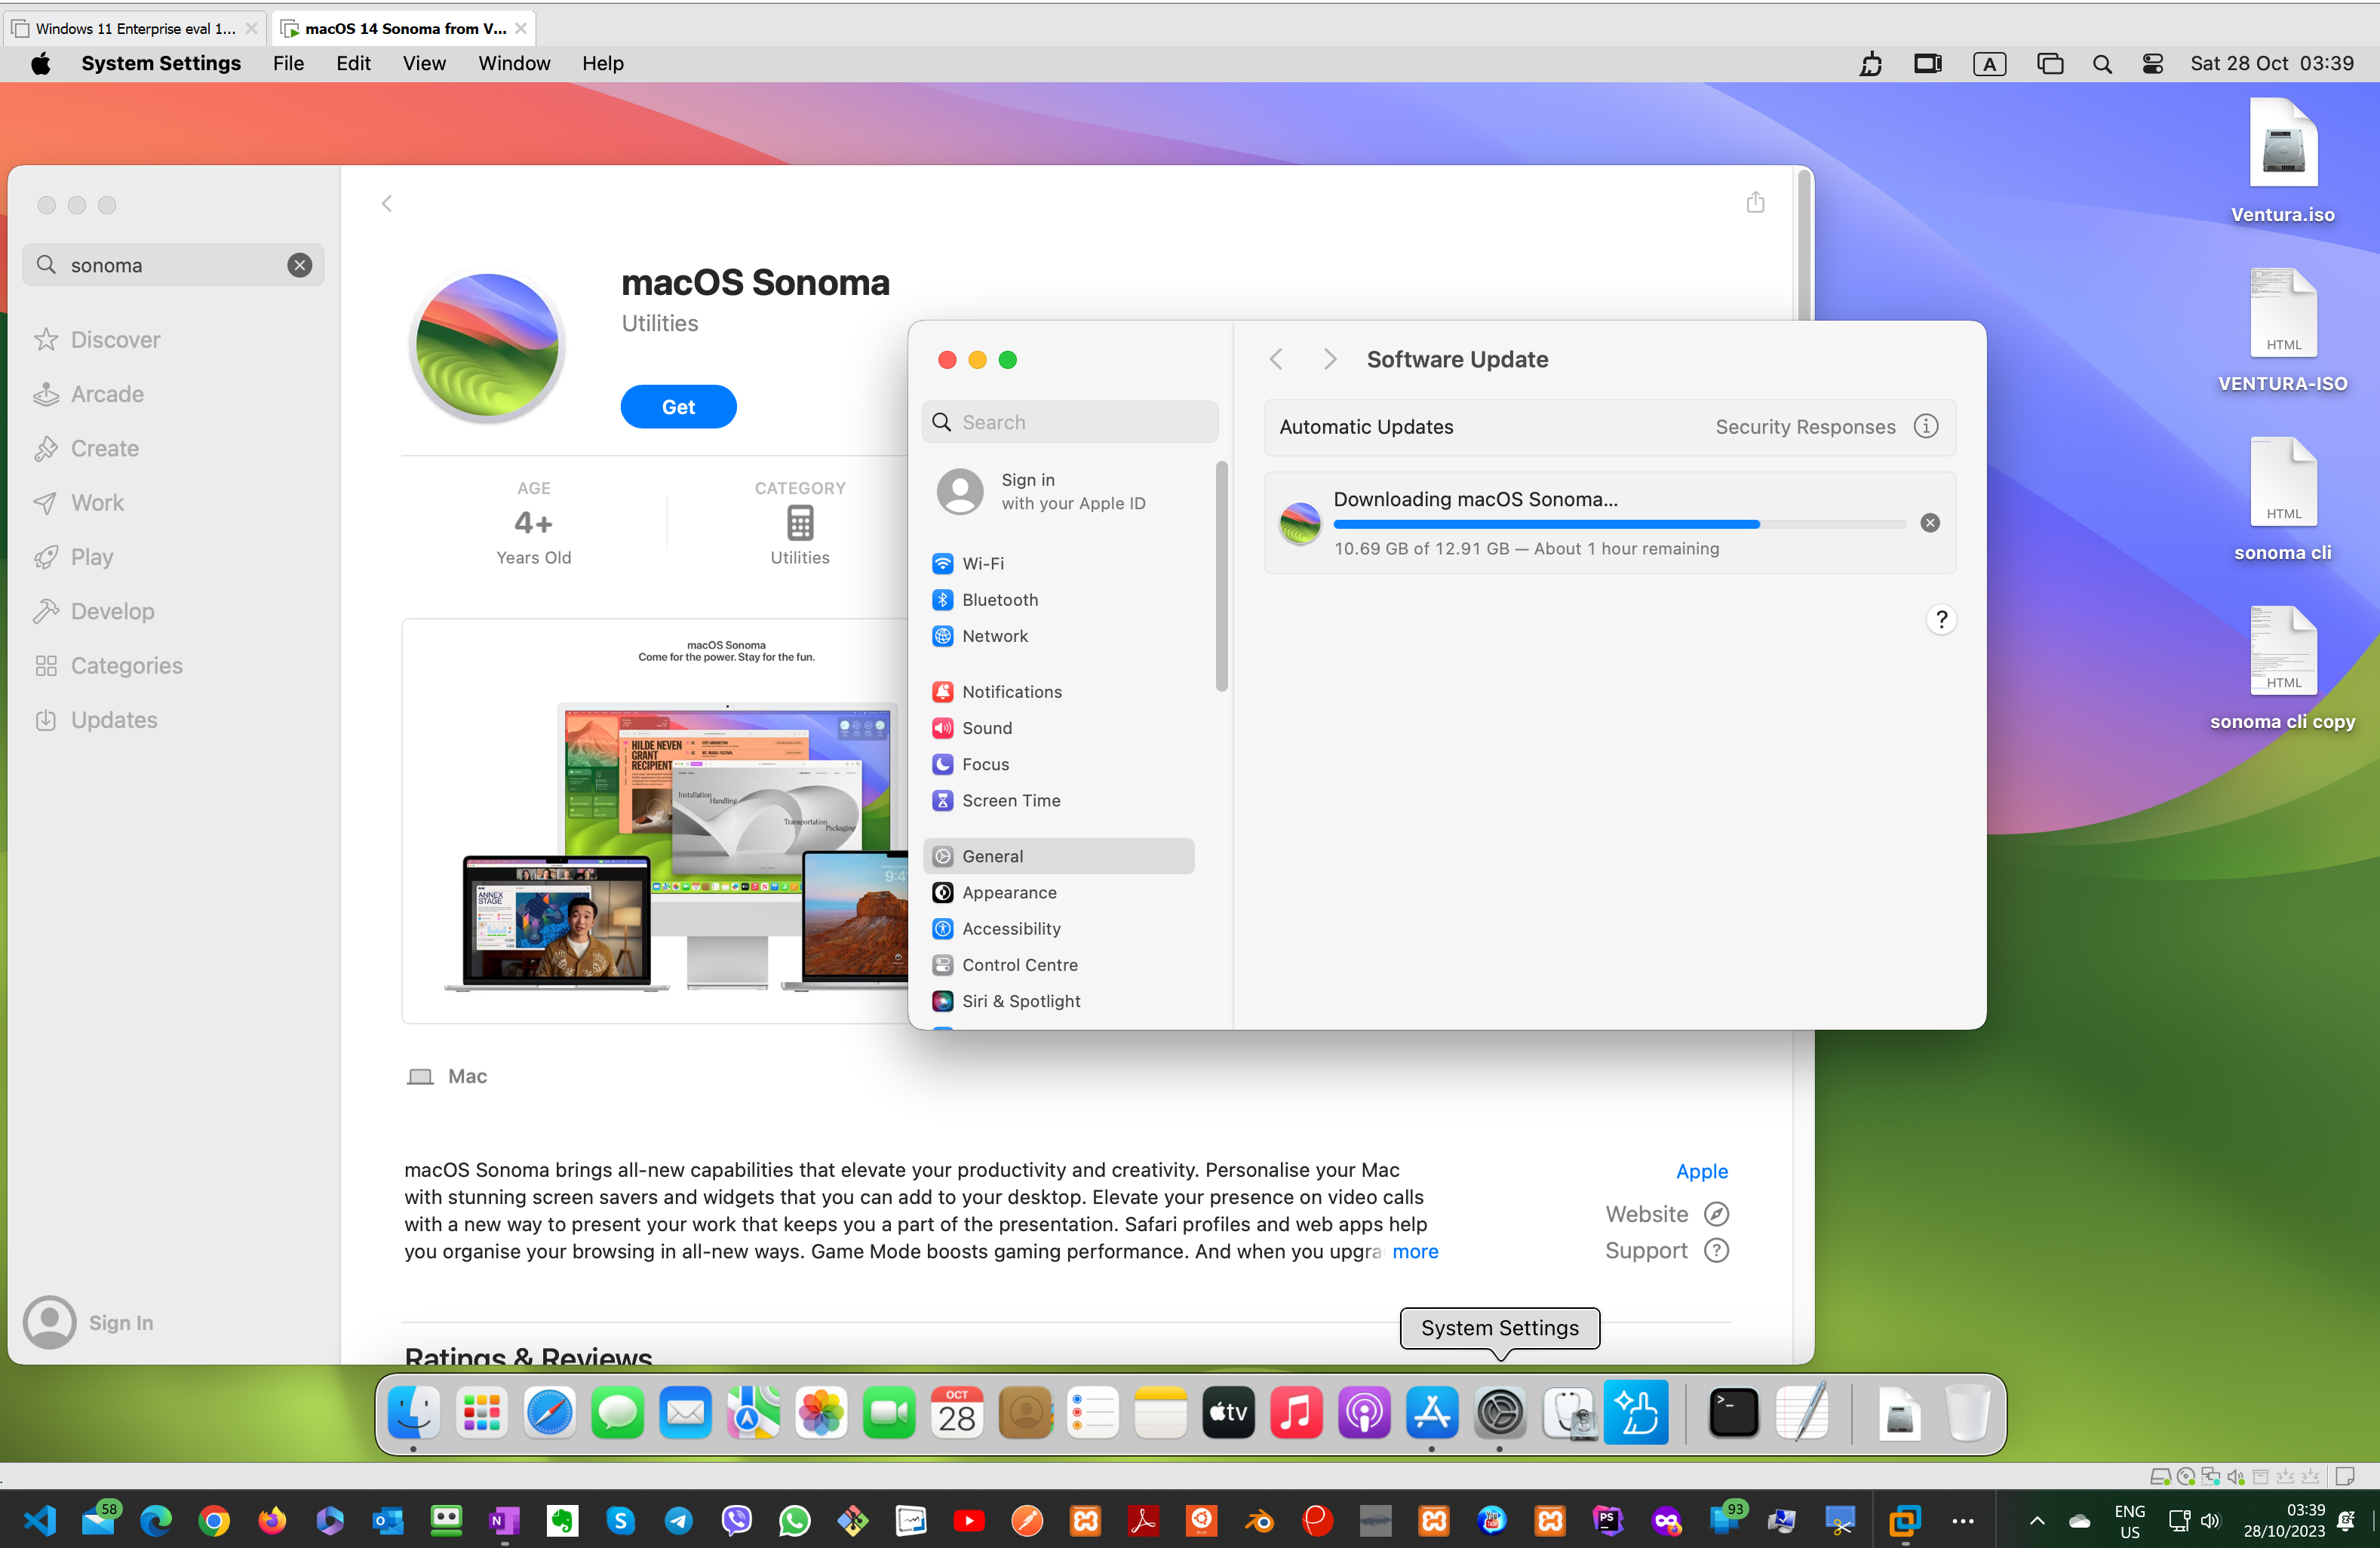Screen dimensions: 2380x1548
Task: Open Control Centre in menu bar
Action: [x=2153, y=64]
